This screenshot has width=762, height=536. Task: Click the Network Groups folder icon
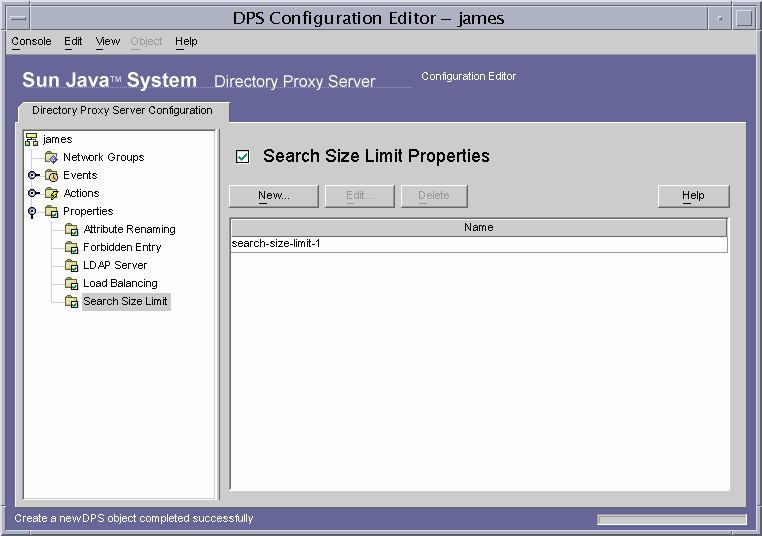[x=51, y=157]
